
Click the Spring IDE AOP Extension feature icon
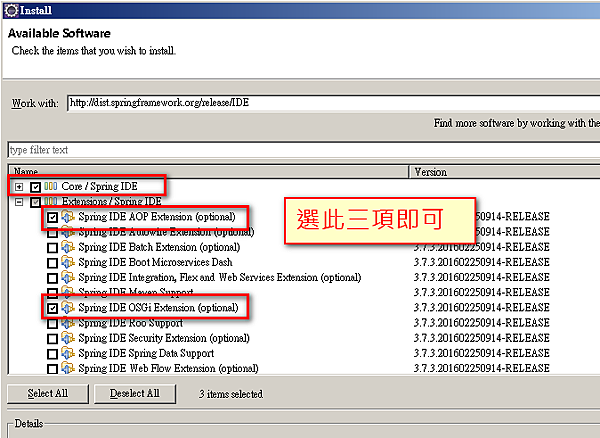coord(68,217)
